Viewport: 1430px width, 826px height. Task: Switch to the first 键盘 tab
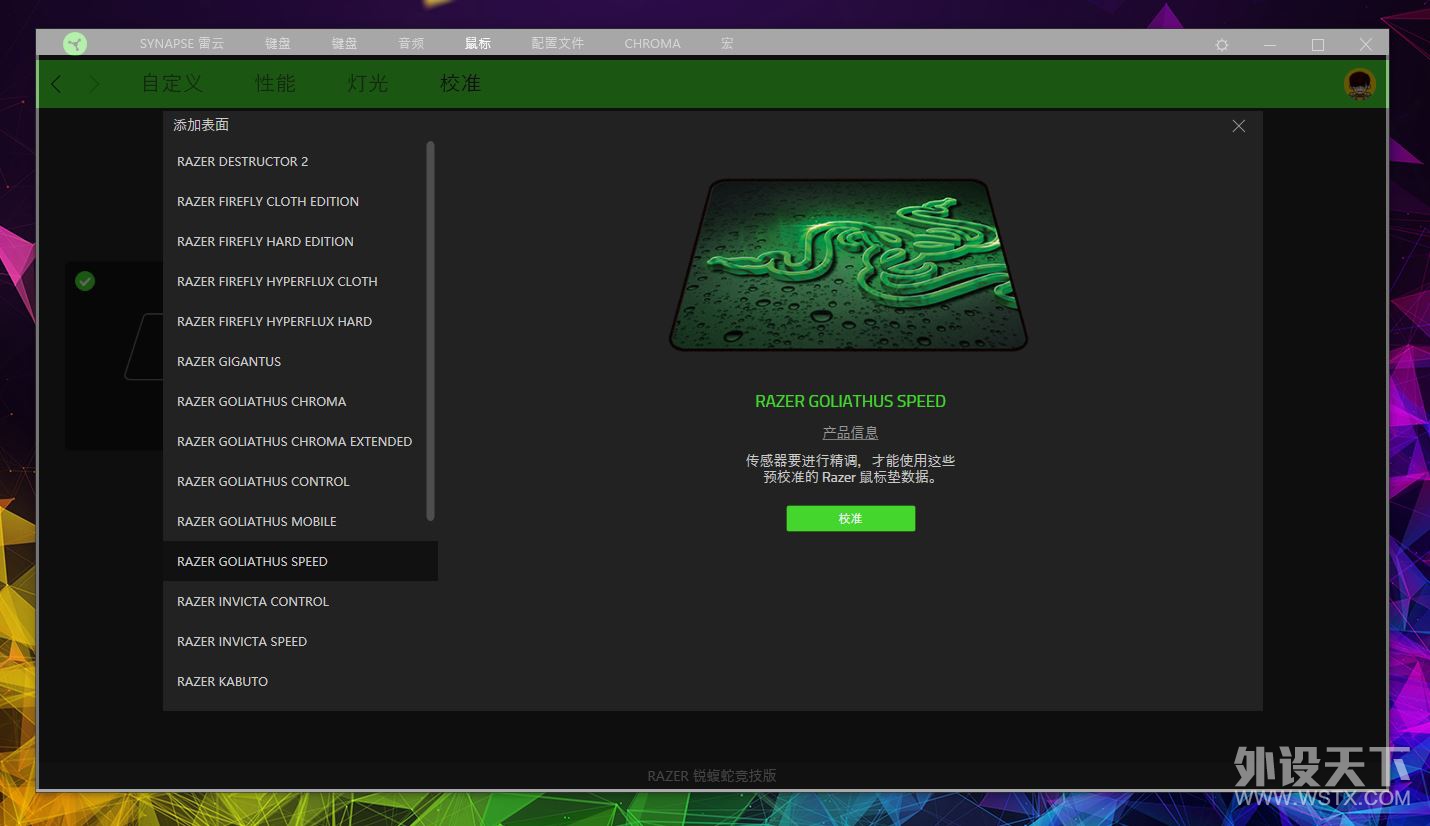point(278,44)
